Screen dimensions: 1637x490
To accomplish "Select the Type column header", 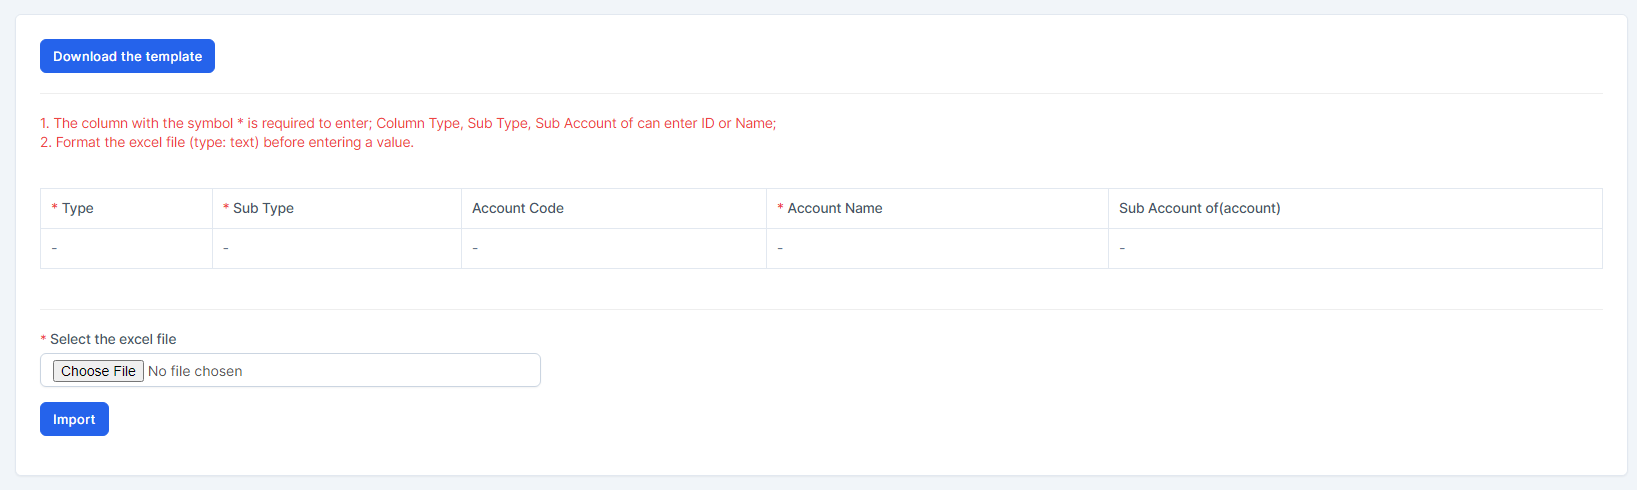I will (x=77, y=208).
